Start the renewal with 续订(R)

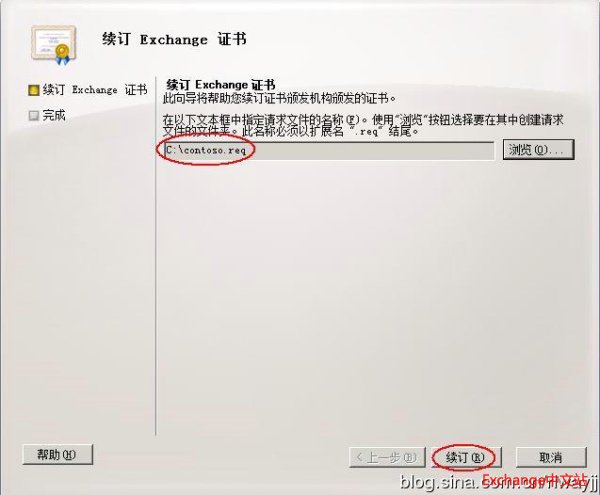click(x=466, y=457)
